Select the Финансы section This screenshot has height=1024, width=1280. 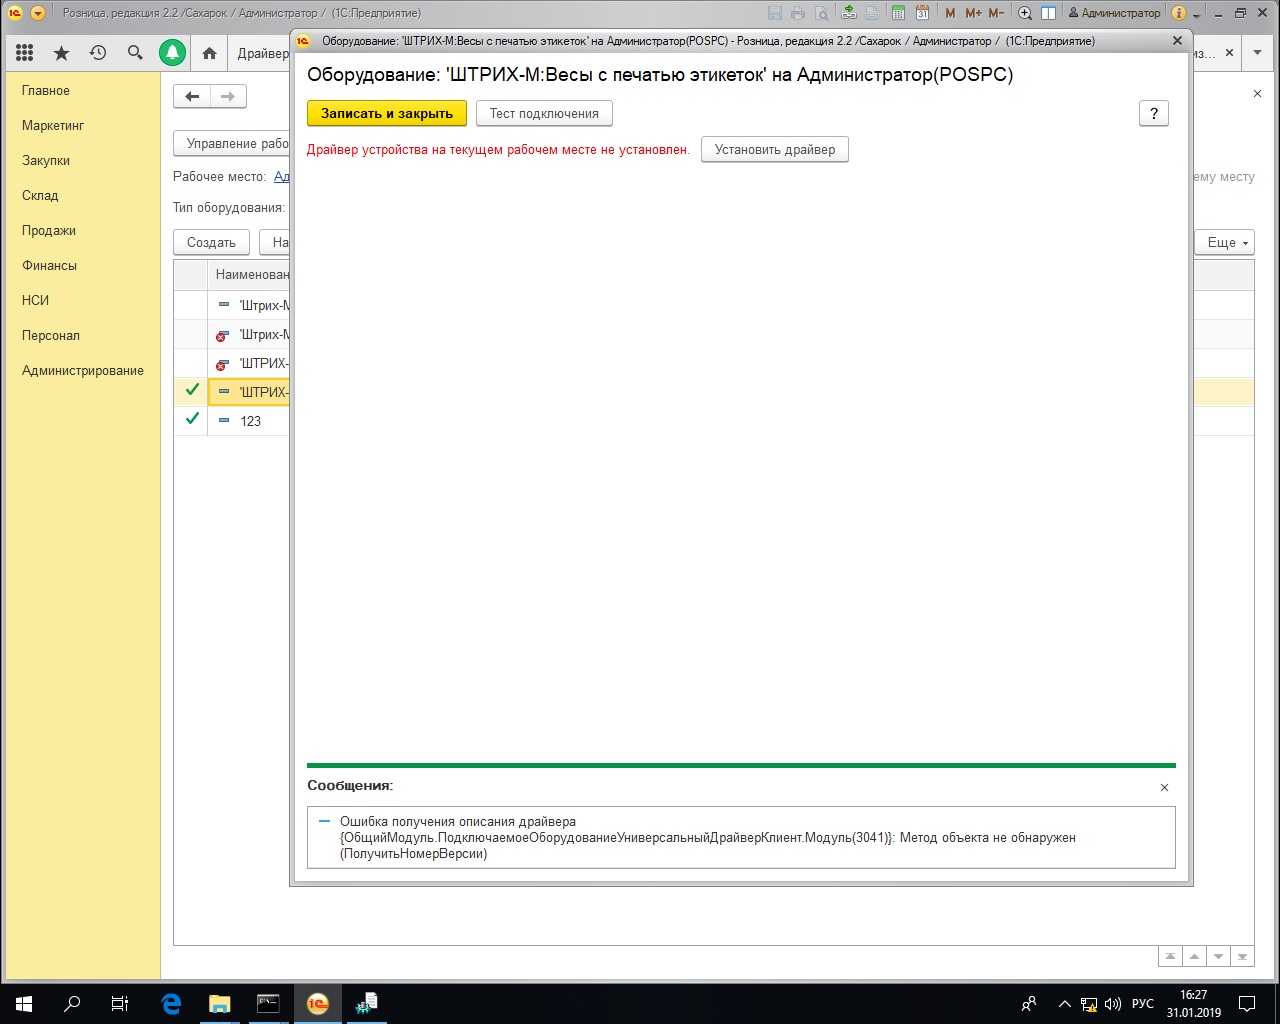pyautogui.click(x=49, y=265)
